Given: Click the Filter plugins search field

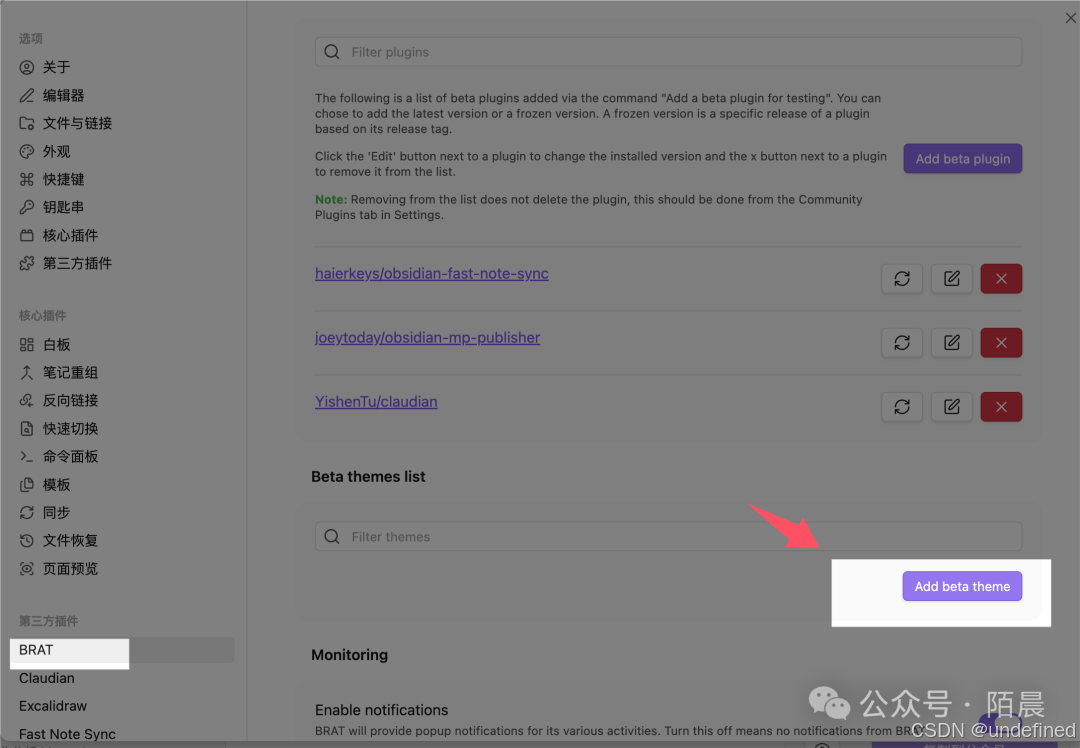Looking at the screenshot, I should pos(668,52).
